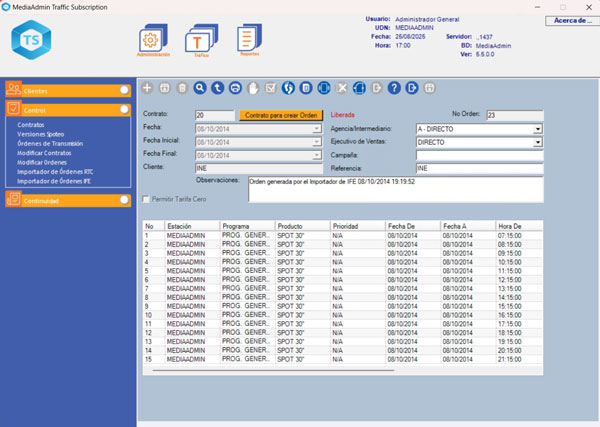
Task: Toggle the Clientes panel switch
Action: pyautogui.click(x=124, y=90)
